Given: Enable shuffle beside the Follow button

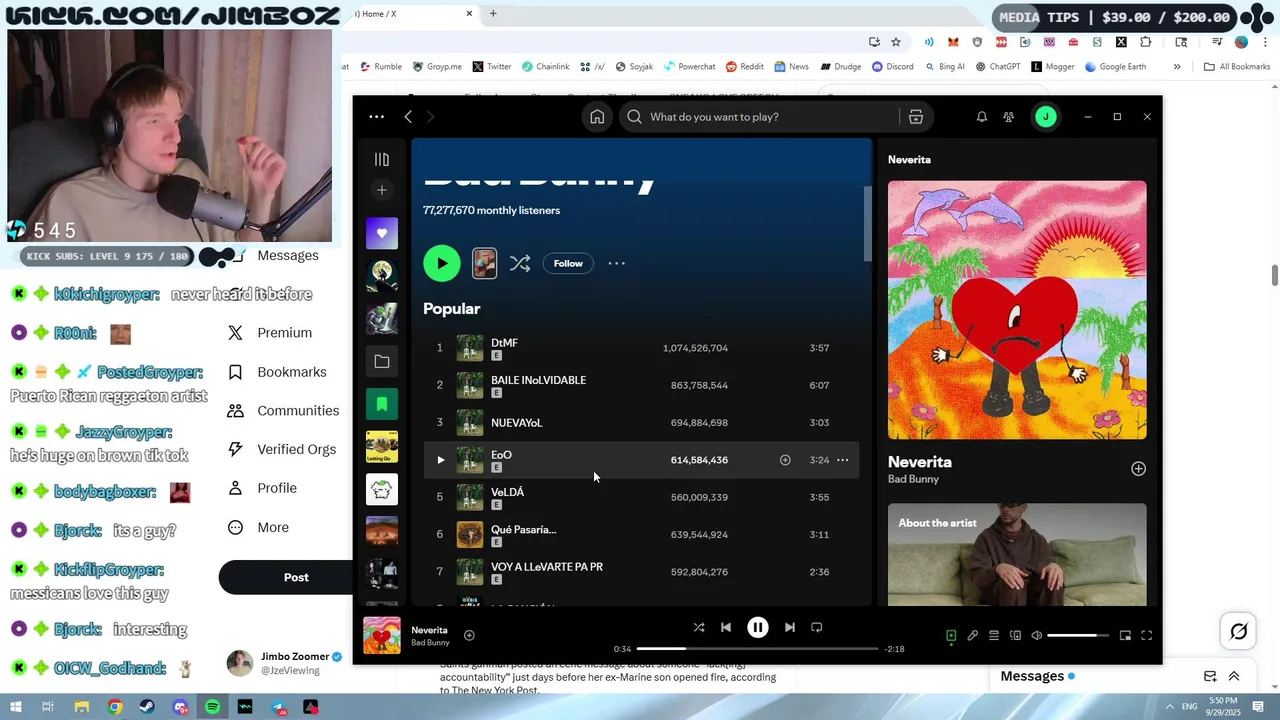Looking at the screenshot, I should click(x=520, y=263).
